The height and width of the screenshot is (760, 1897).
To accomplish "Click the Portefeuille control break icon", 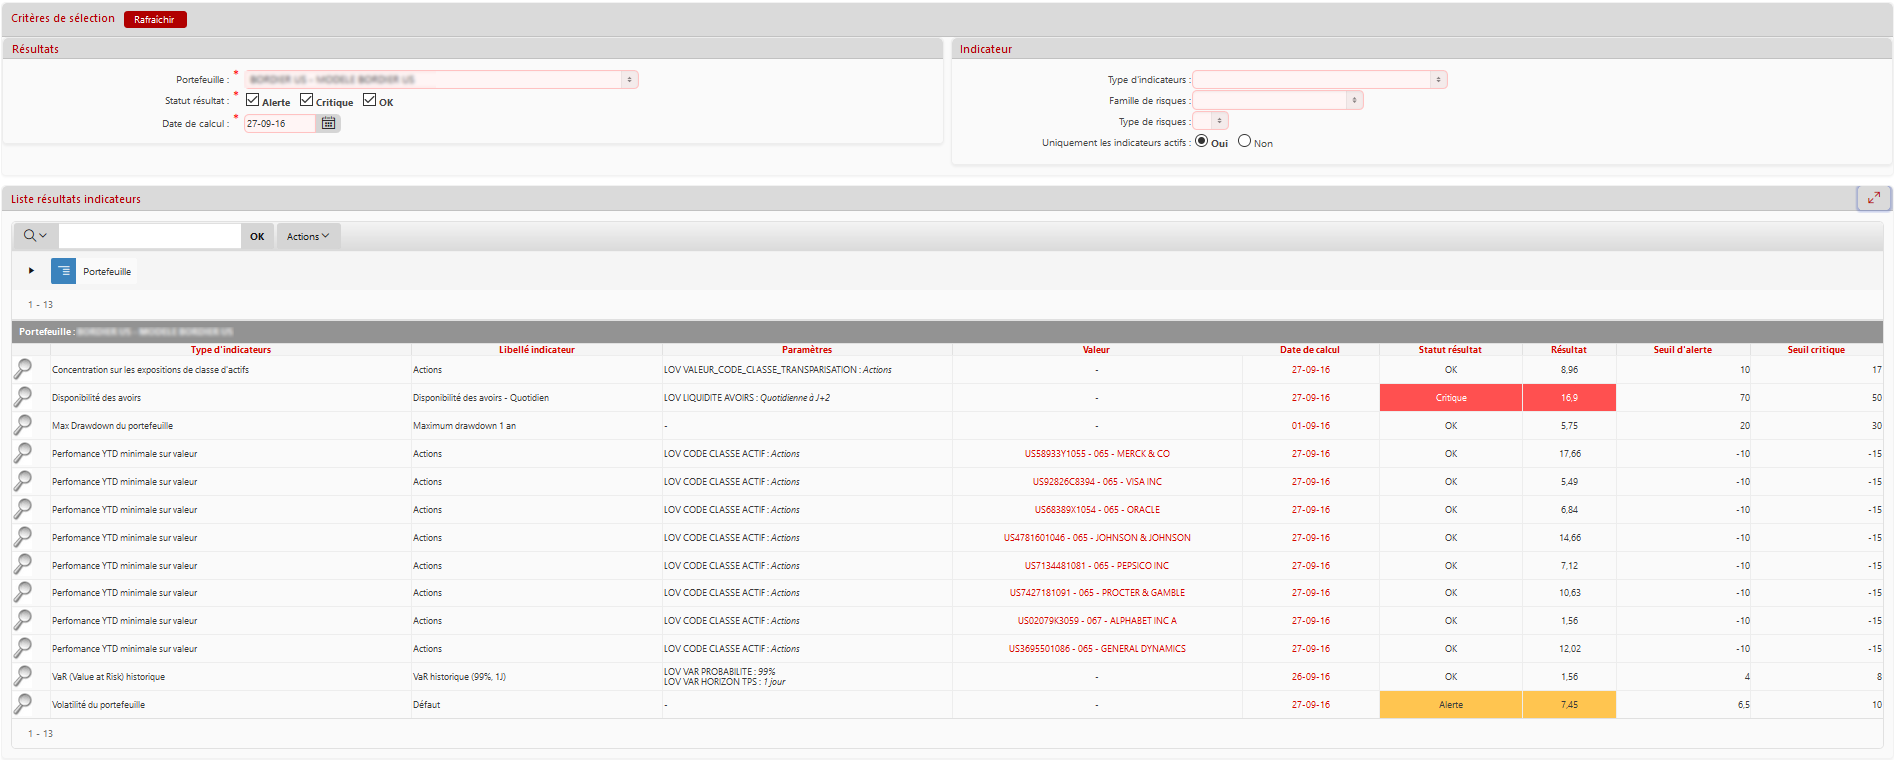I will [x=63, y=271].
